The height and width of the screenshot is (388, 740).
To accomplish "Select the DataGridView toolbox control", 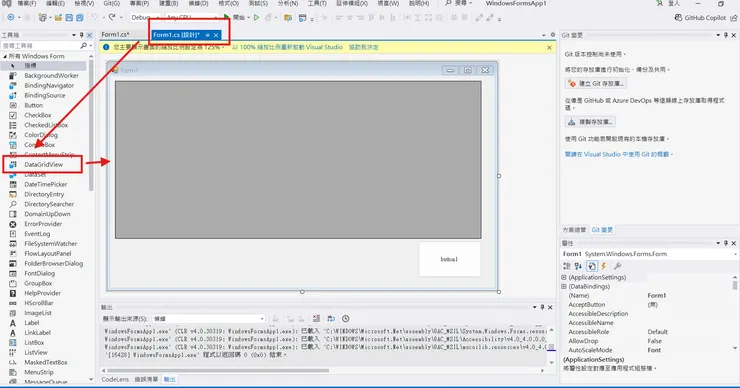I will click(43, 165).
